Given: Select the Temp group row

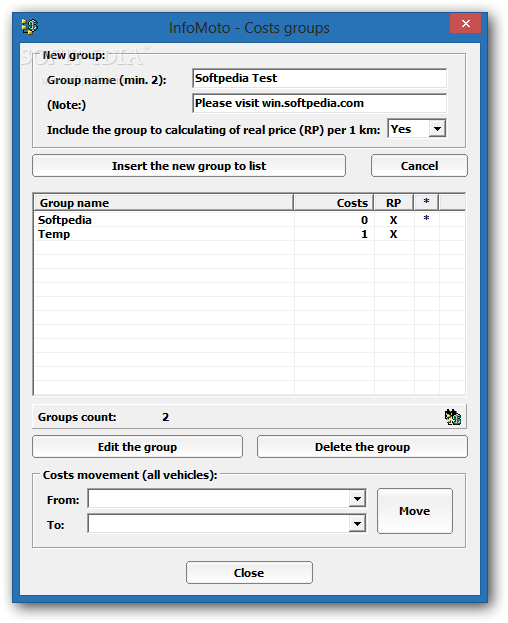Looking at the screenshot, I should (x=249, y=234).
